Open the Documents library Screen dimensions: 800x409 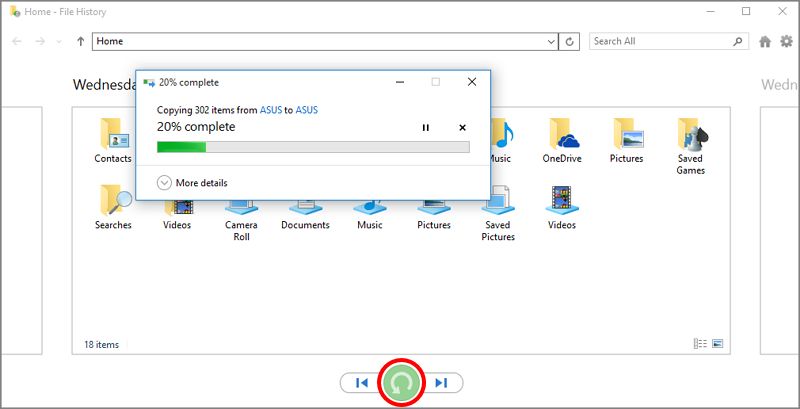pyautogui.click(x=305, y=215)
